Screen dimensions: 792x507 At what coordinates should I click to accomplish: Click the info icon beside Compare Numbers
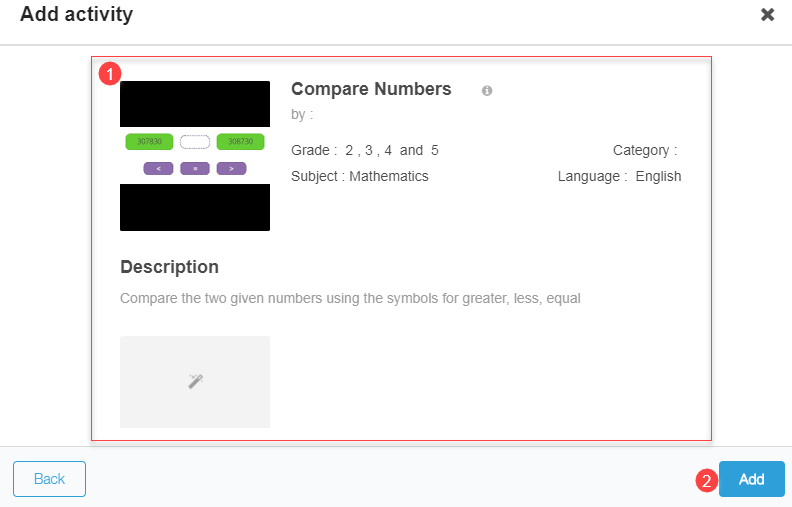click(x=487, y=91)
